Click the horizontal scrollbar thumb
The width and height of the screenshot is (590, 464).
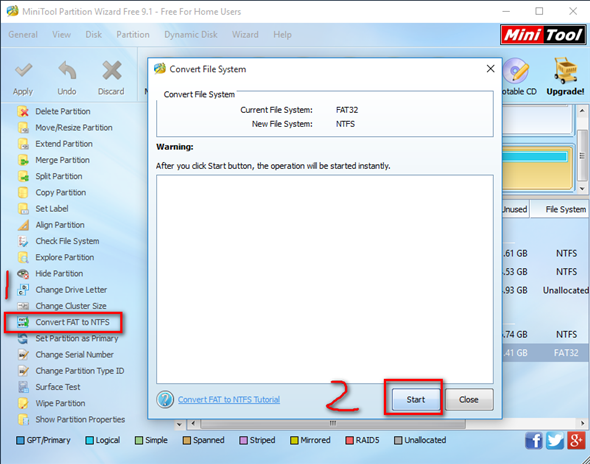(x=333, y=423)
